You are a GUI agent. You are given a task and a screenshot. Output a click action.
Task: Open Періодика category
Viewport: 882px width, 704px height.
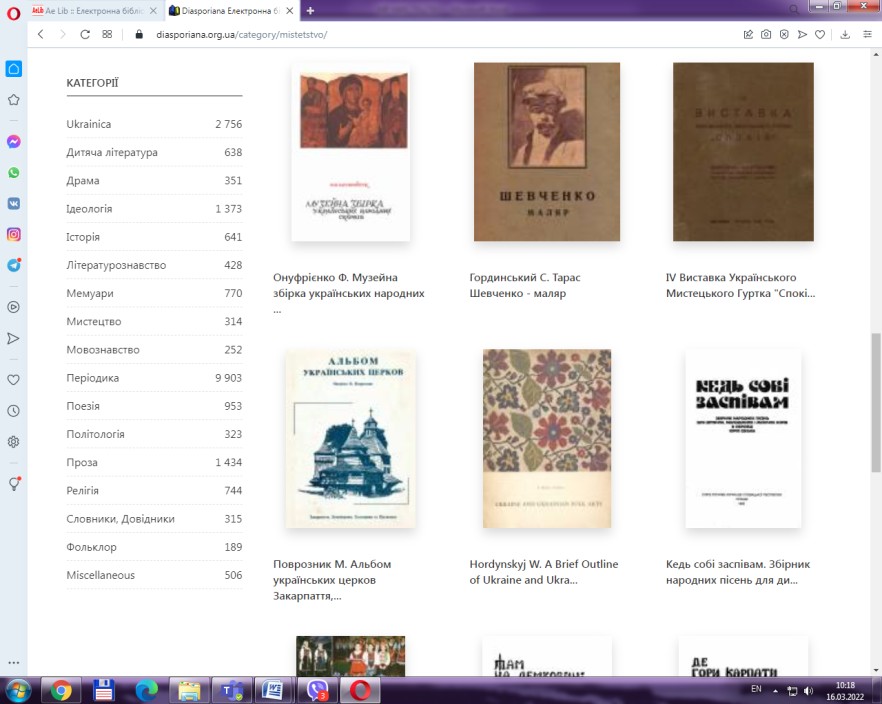154,378
